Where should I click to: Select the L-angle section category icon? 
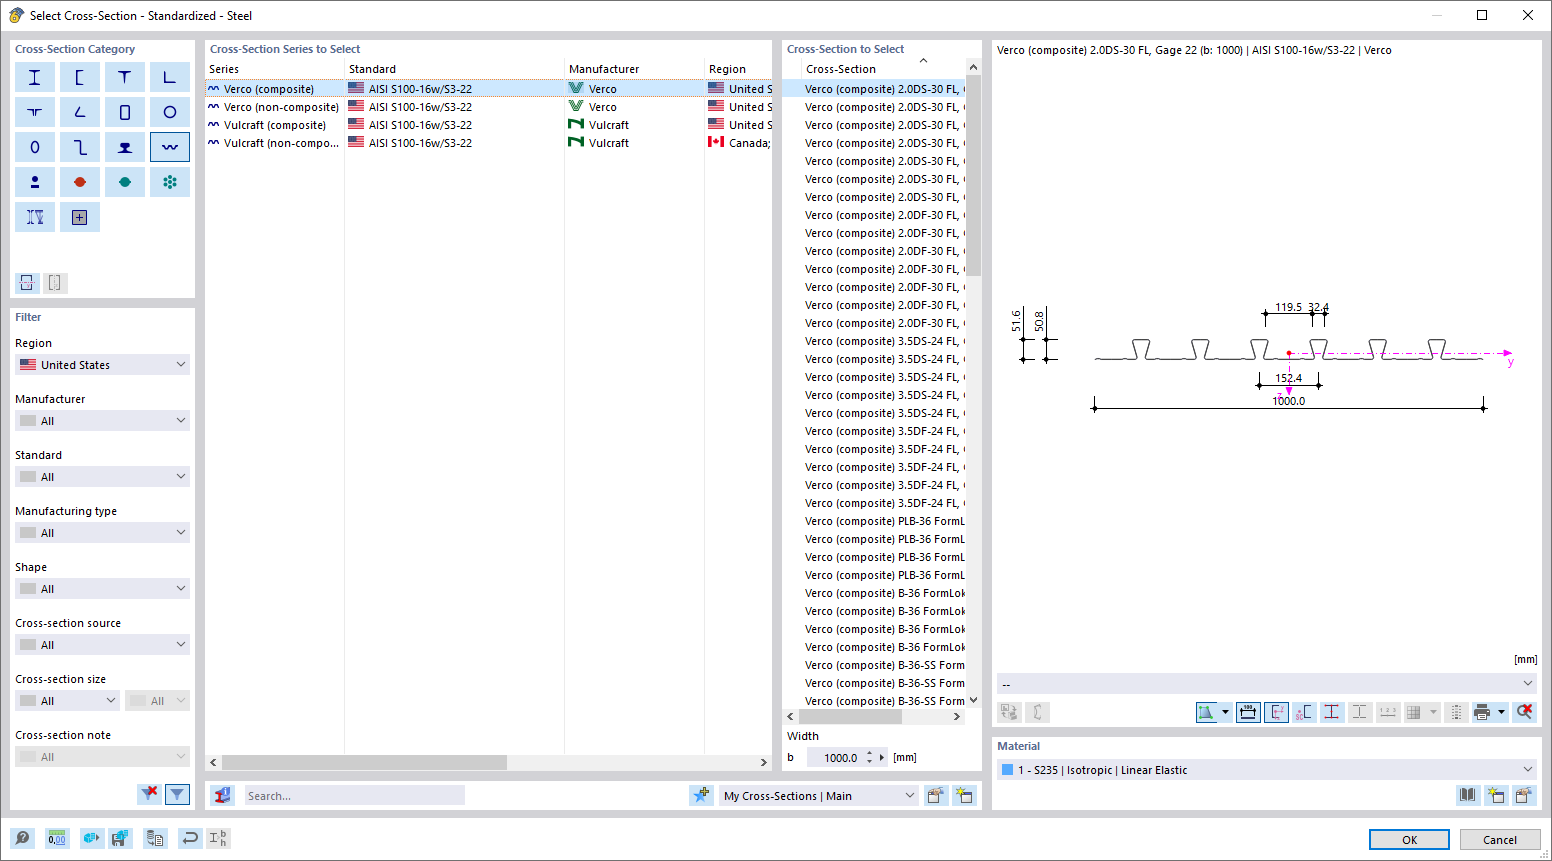[170, 77]
